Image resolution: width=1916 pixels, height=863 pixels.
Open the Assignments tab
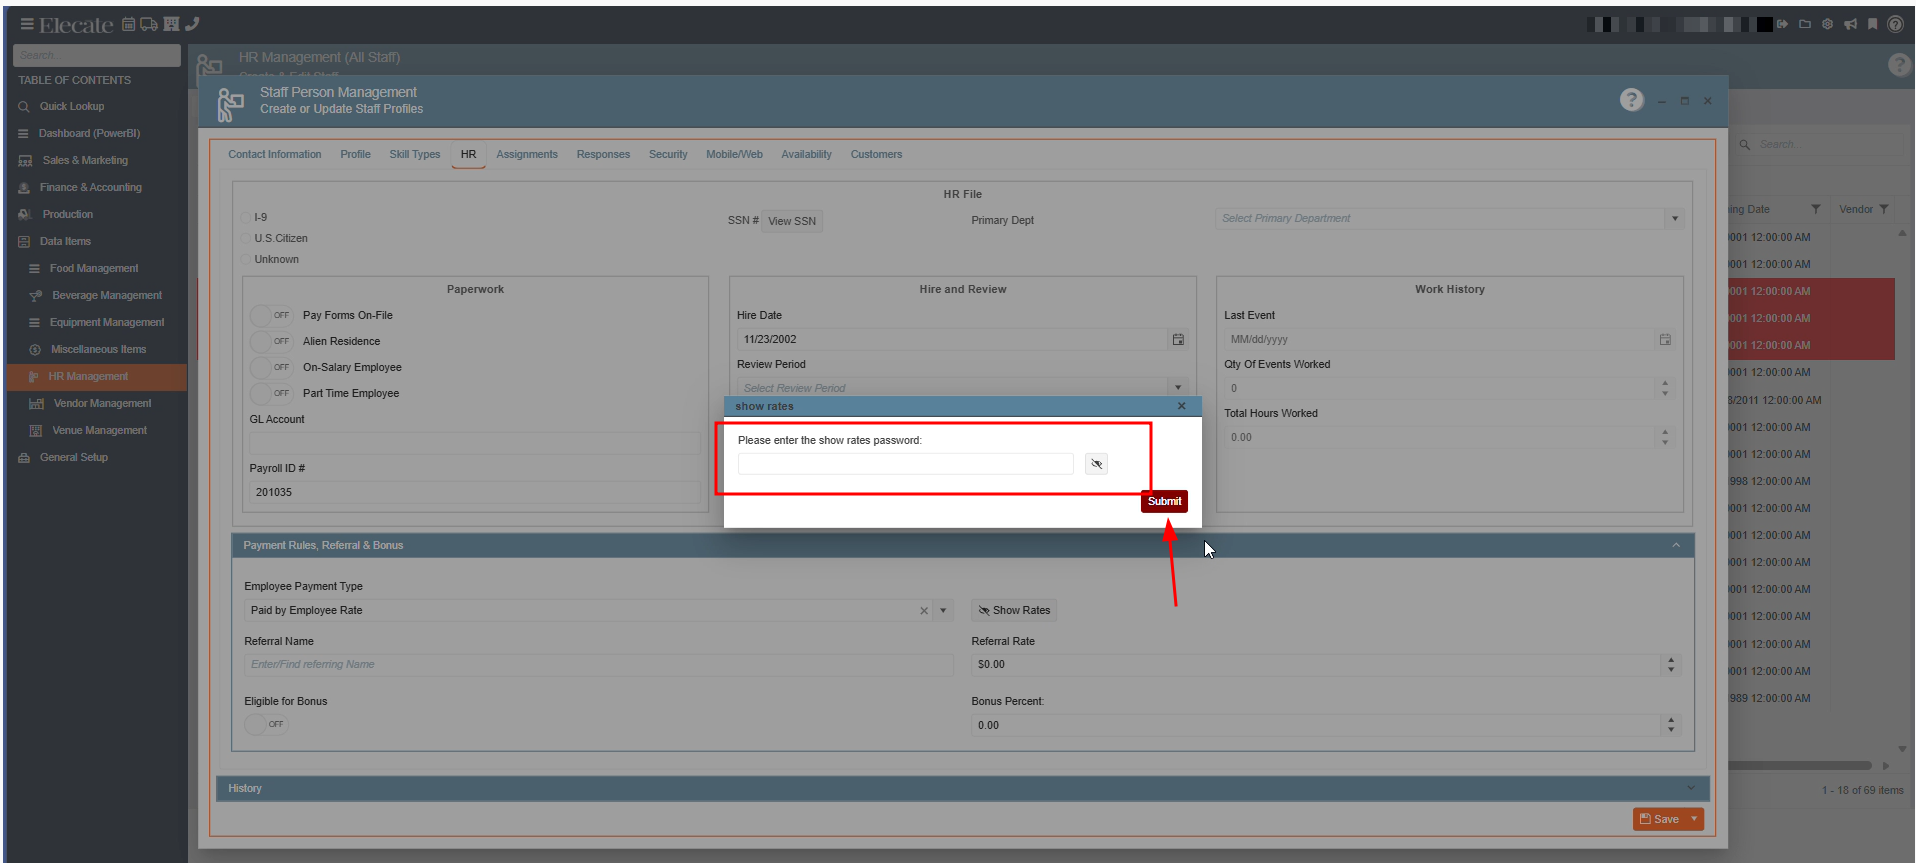click(526, 154)
